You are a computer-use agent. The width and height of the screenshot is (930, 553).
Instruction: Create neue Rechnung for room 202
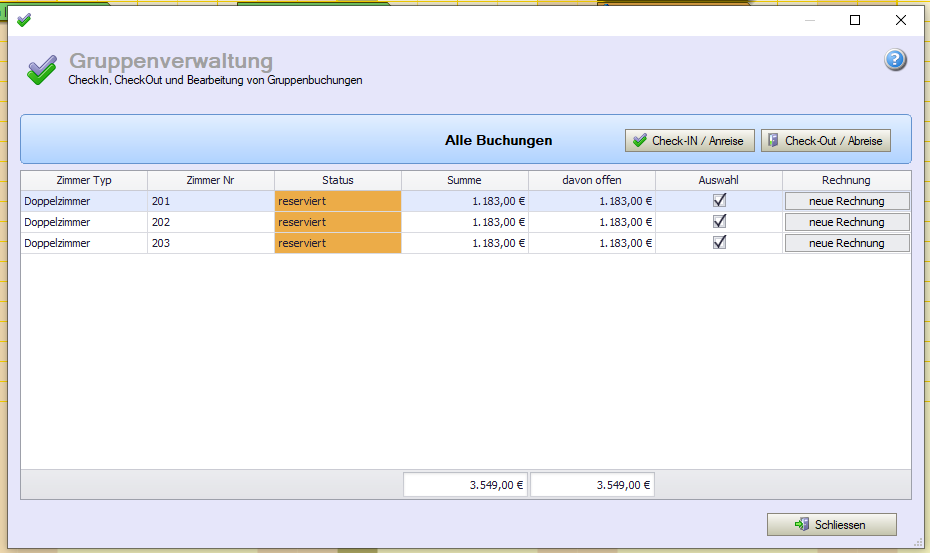click(x=846, y=222)
